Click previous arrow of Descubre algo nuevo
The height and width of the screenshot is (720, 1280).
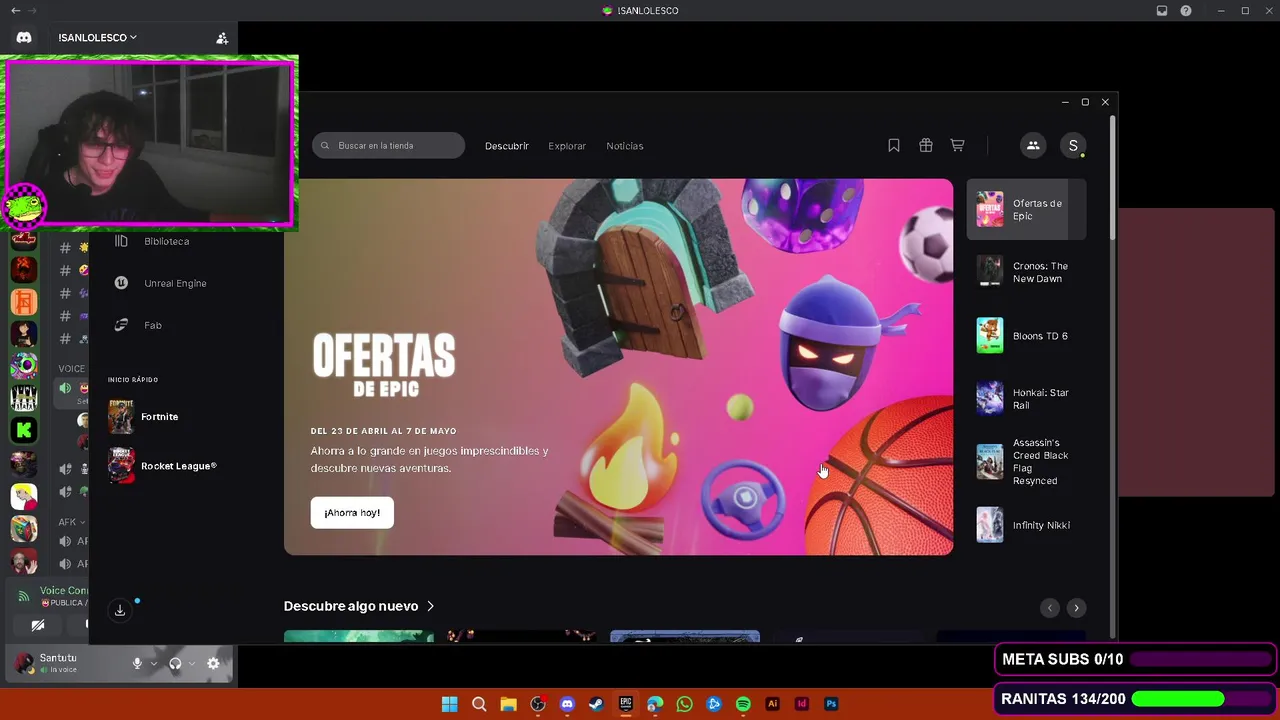[x=1049, y=608]
